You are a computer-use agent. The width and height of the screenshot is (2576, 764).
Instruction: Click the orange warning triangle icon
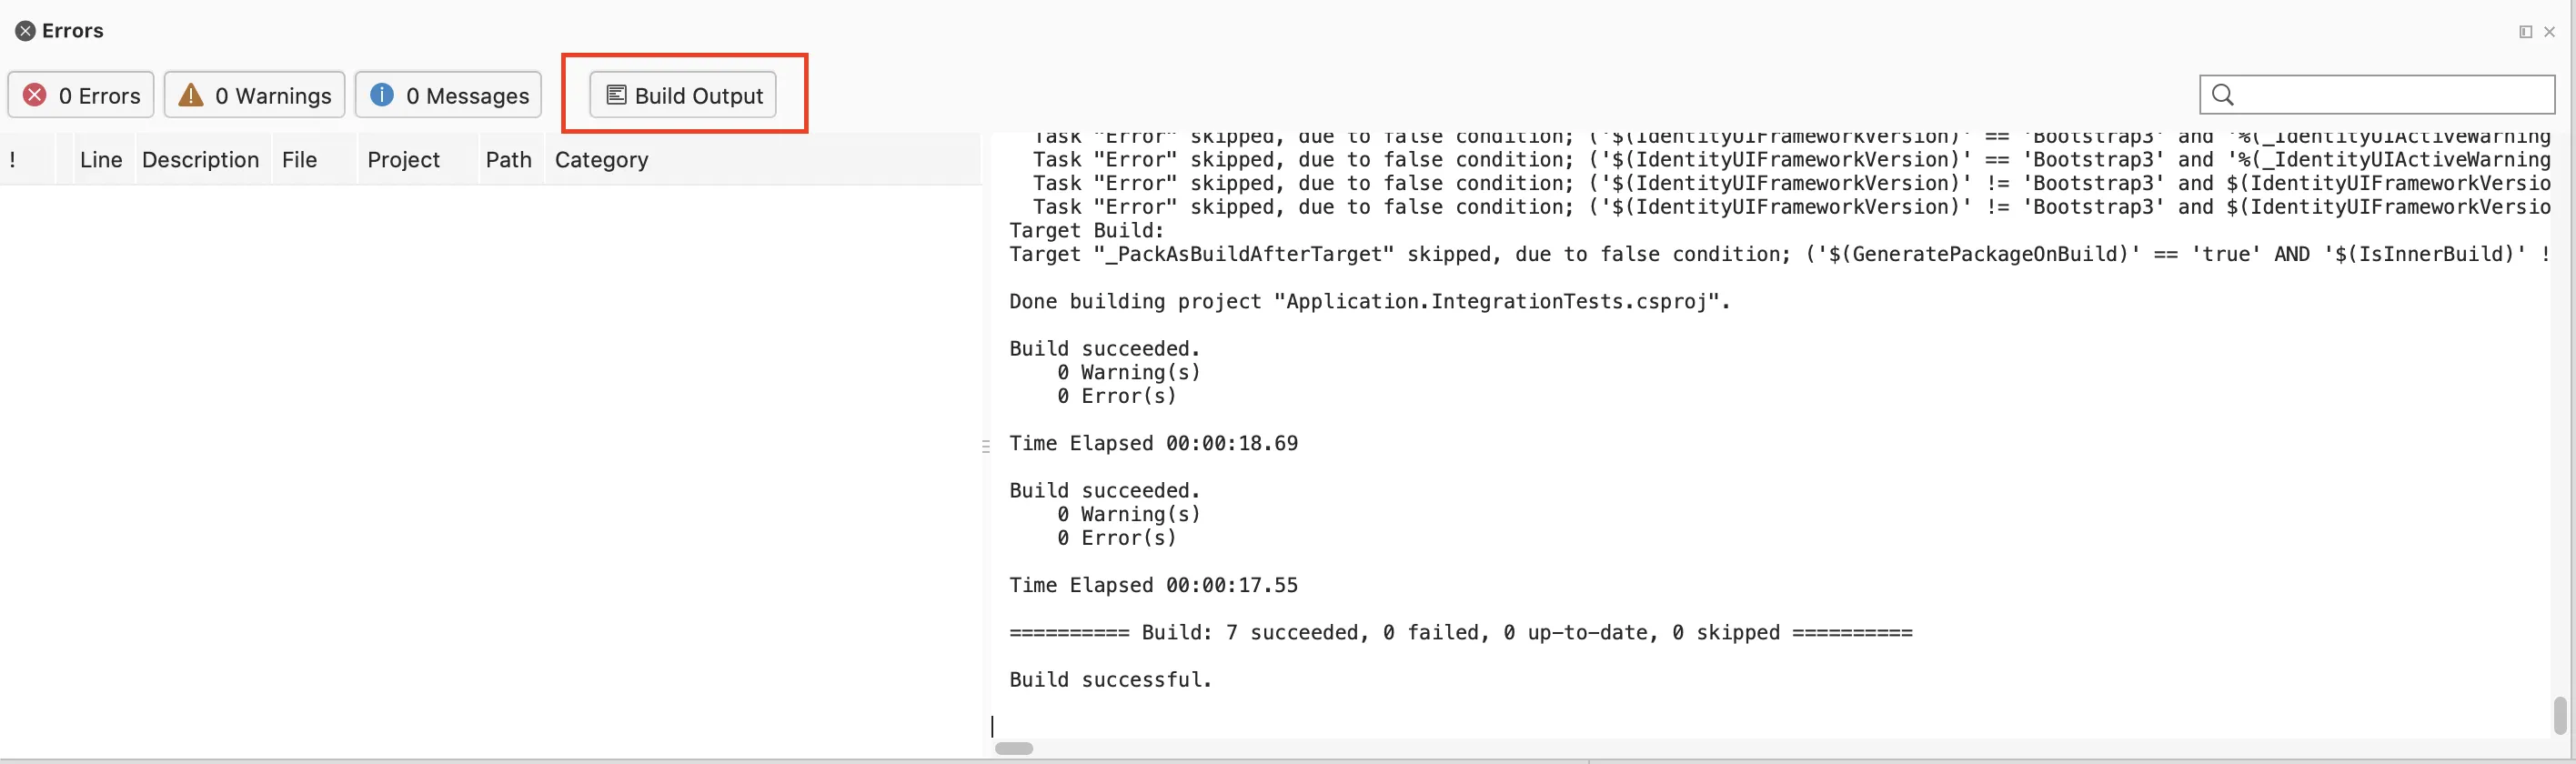[x=190, y=95]
